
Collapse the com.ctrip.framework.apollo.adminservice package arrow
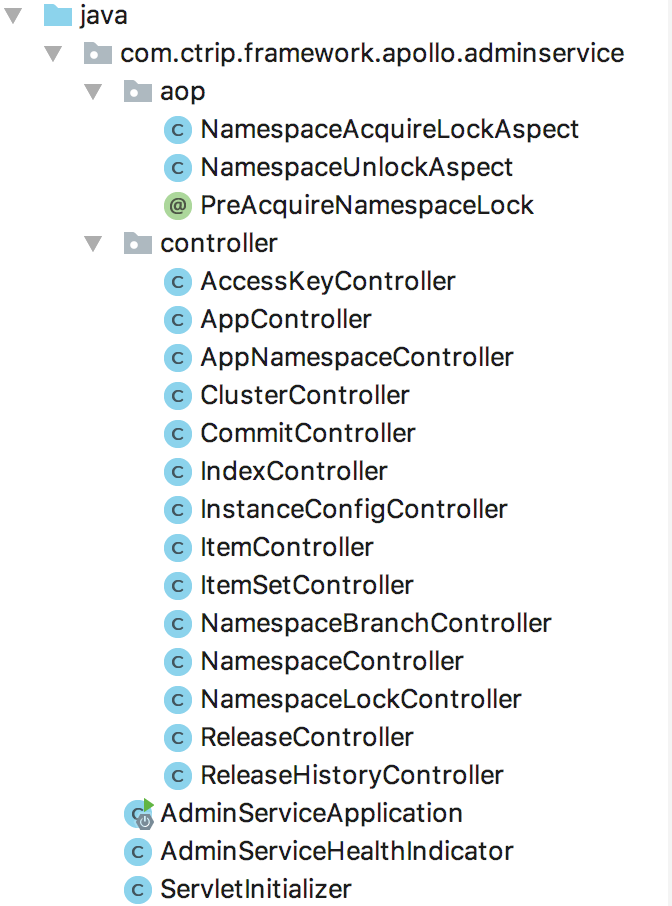[x=52, y=53]
